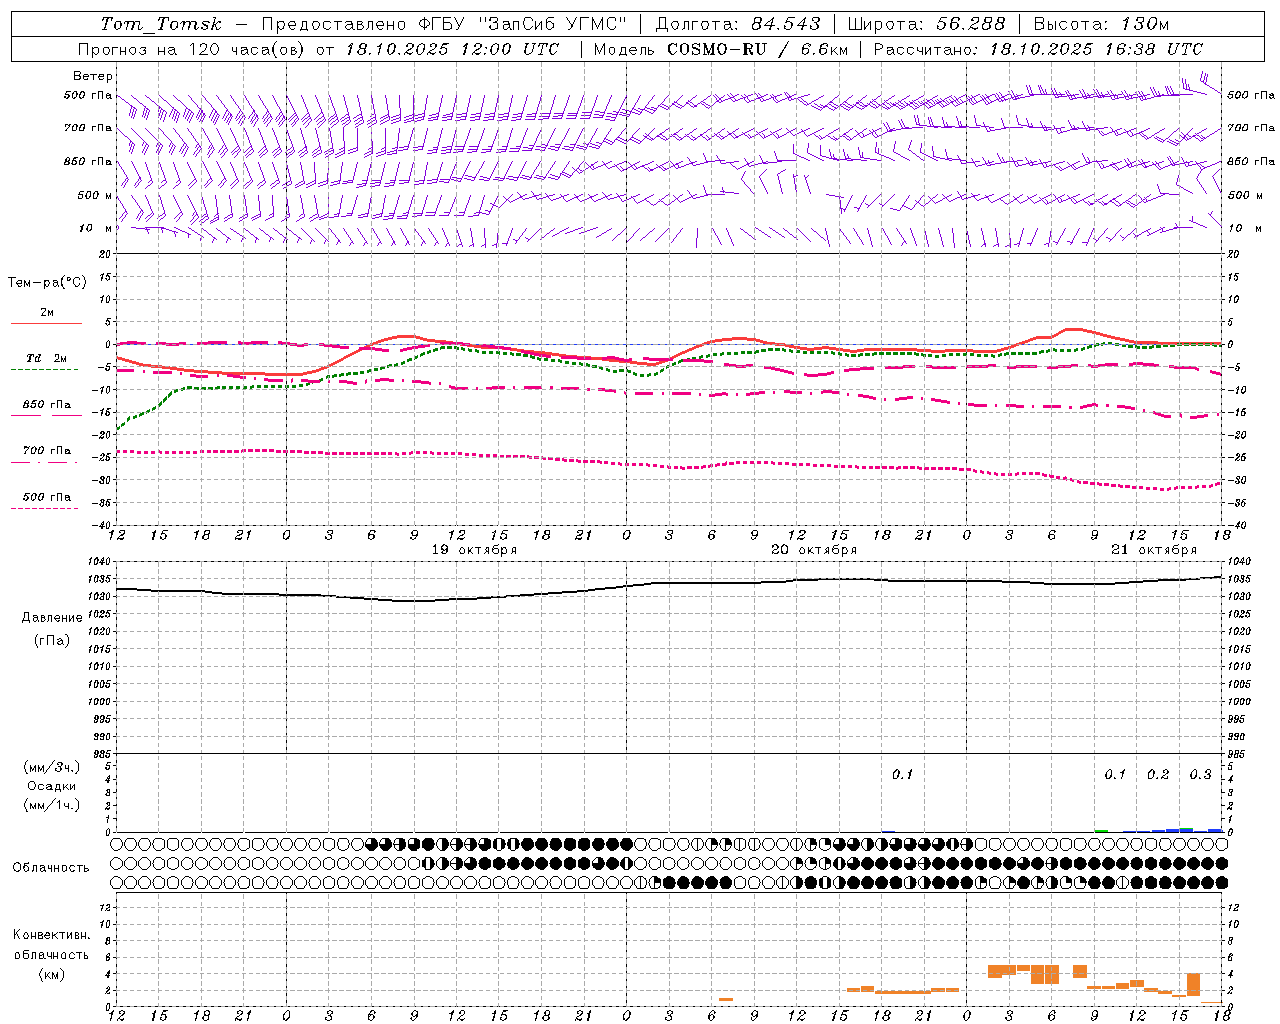
Task: Click the latitude value 'Широта: 56.288'
Action: point(926,24)
